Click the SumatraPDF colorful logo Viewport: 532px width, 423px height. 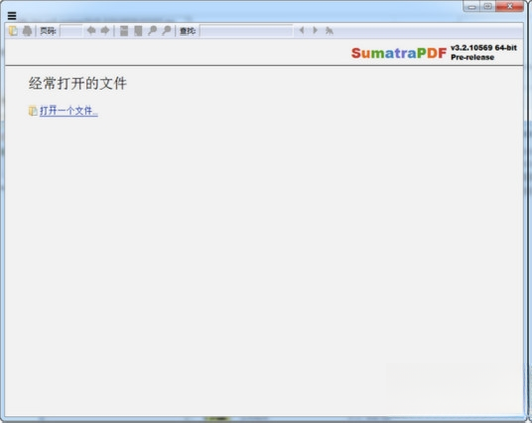399,53
